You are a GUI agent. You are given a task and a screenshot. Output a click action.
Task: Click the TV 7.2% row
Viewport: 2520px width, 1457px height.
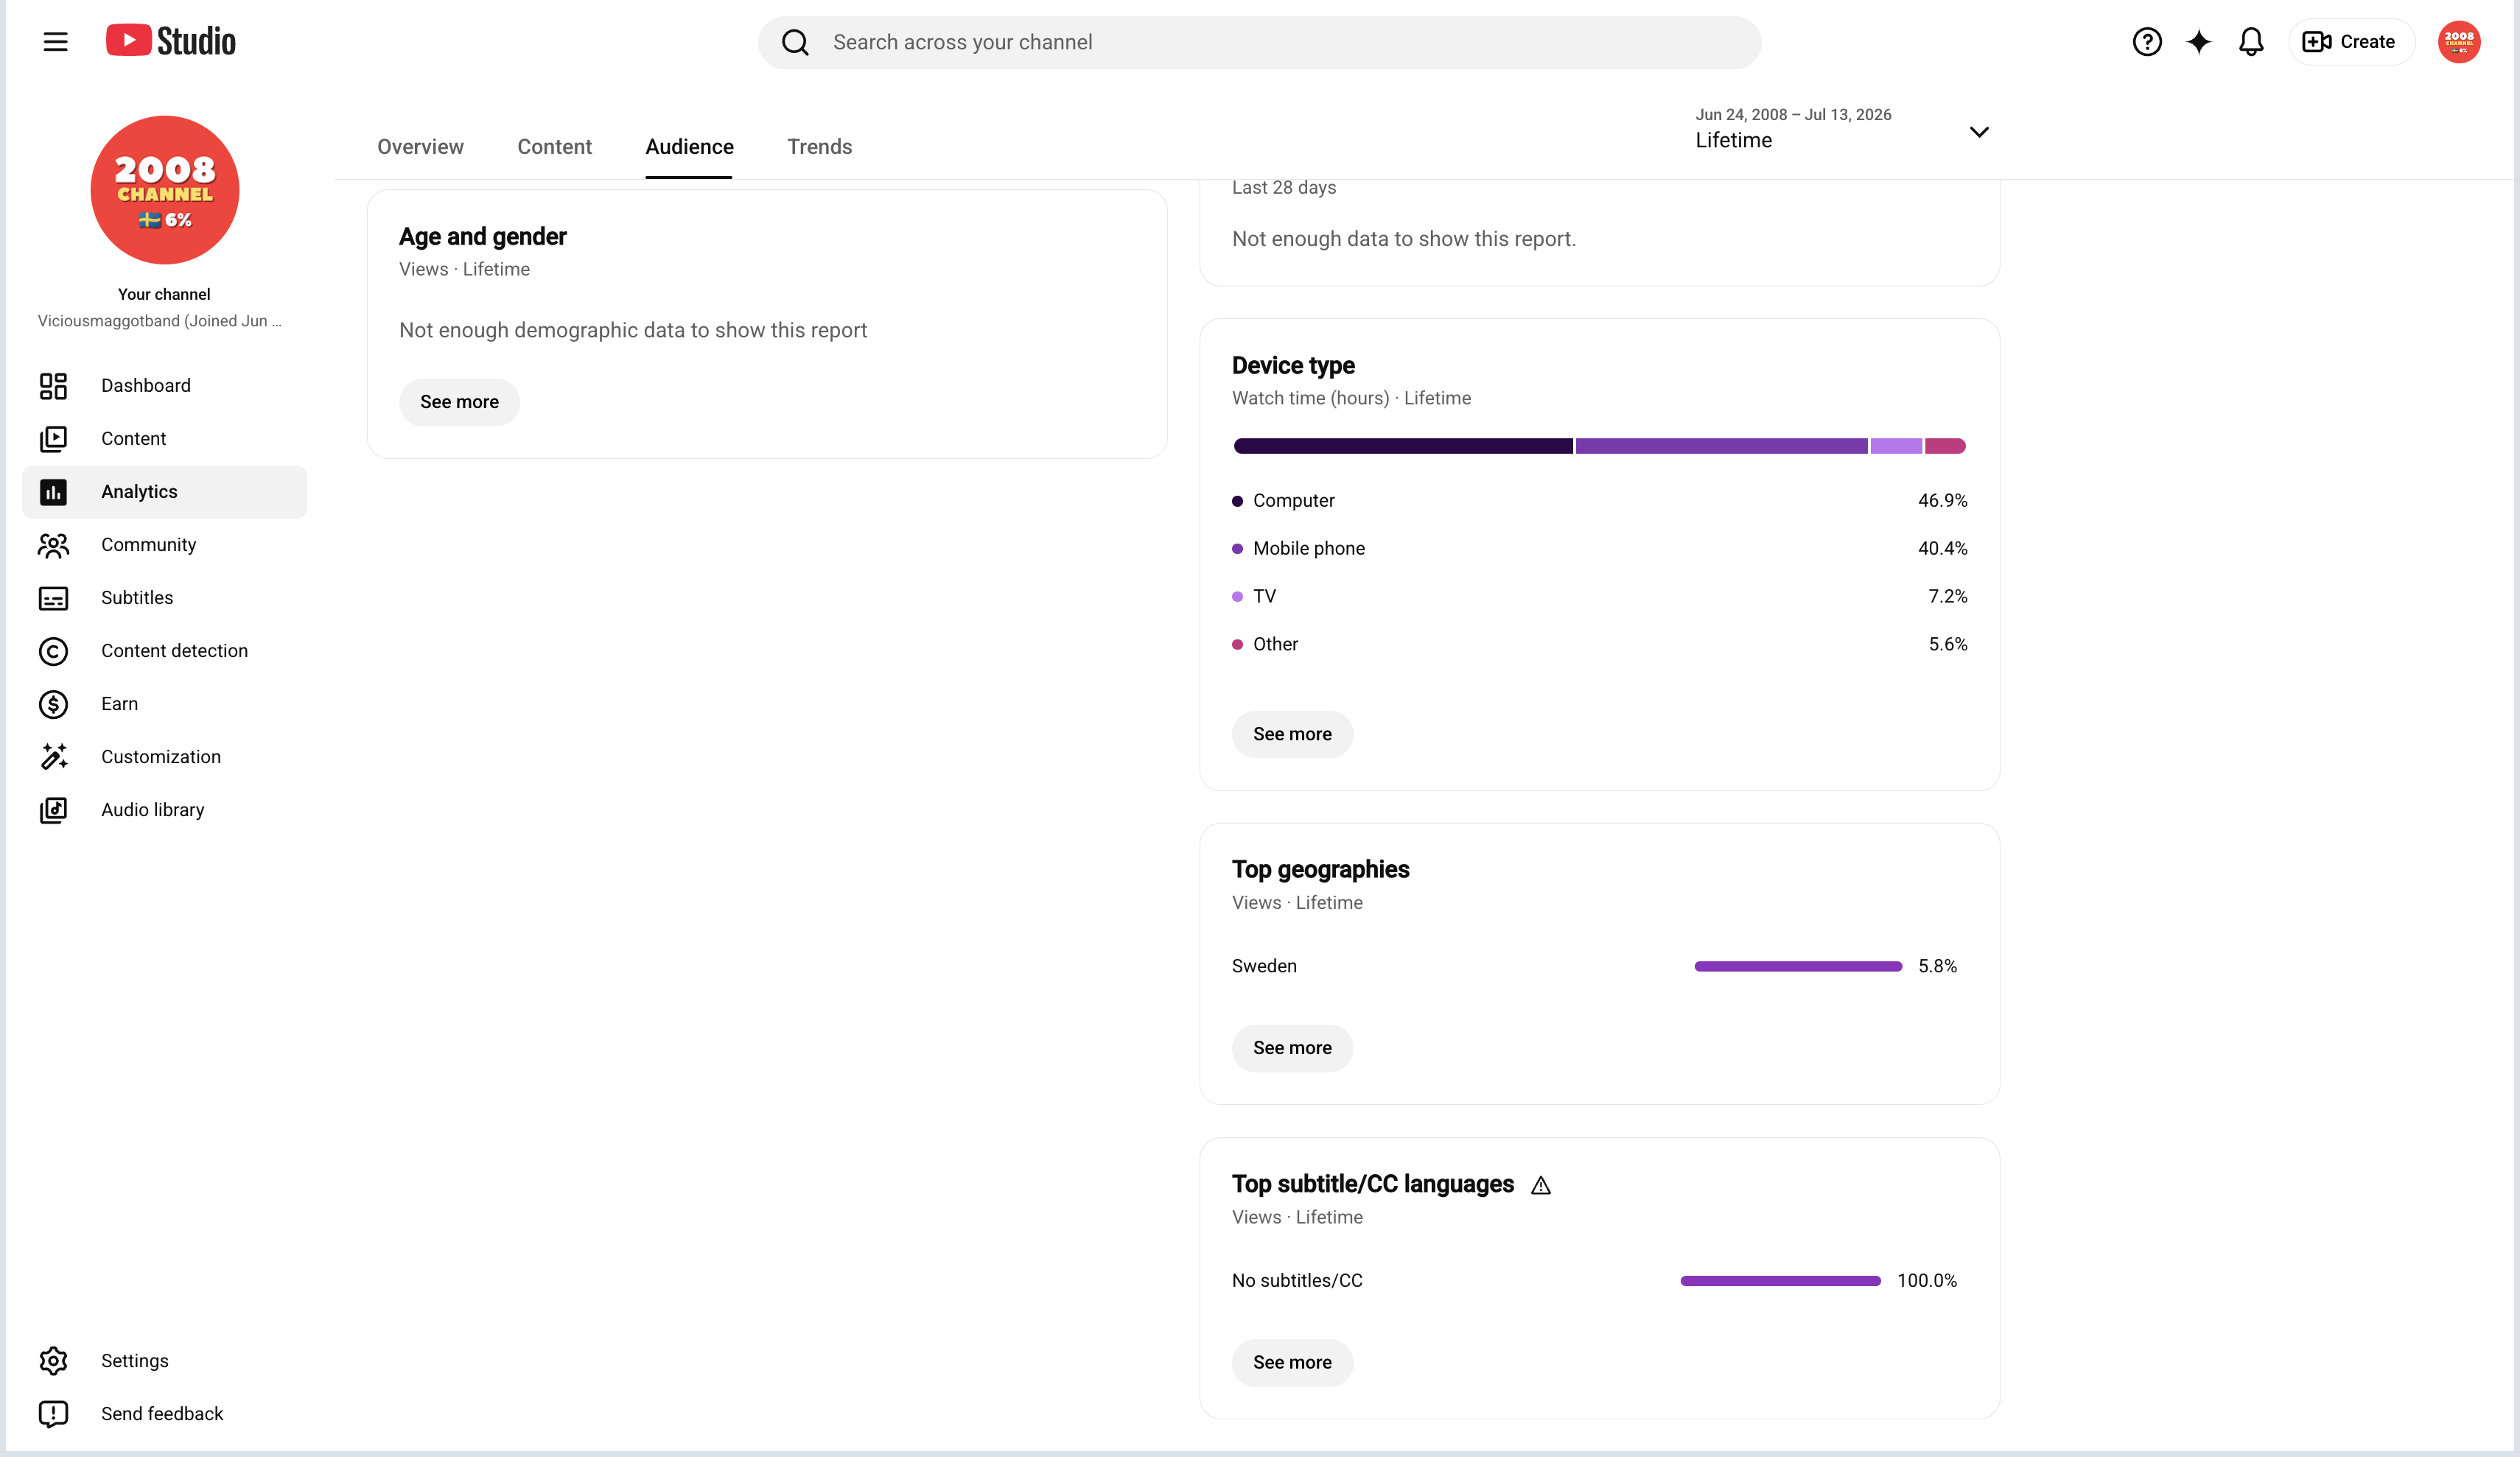[1599, 597]
